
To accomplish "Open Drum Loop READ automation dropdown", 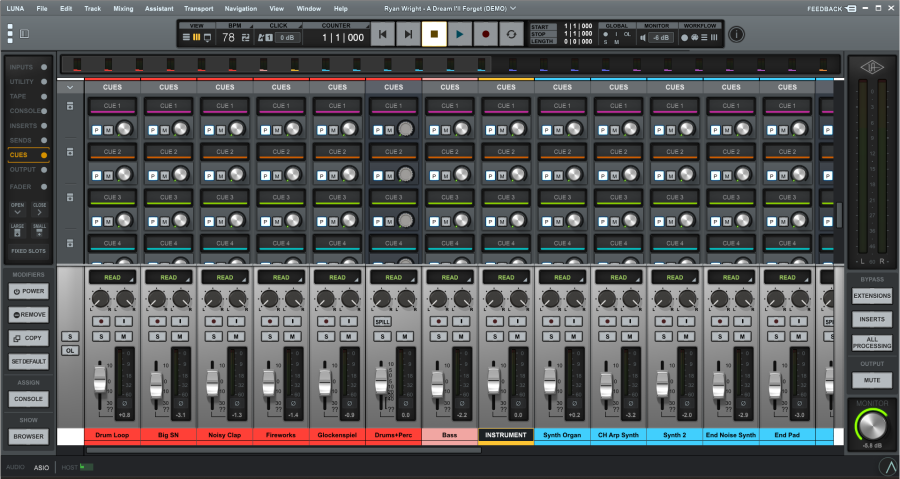I will (112, 278).
